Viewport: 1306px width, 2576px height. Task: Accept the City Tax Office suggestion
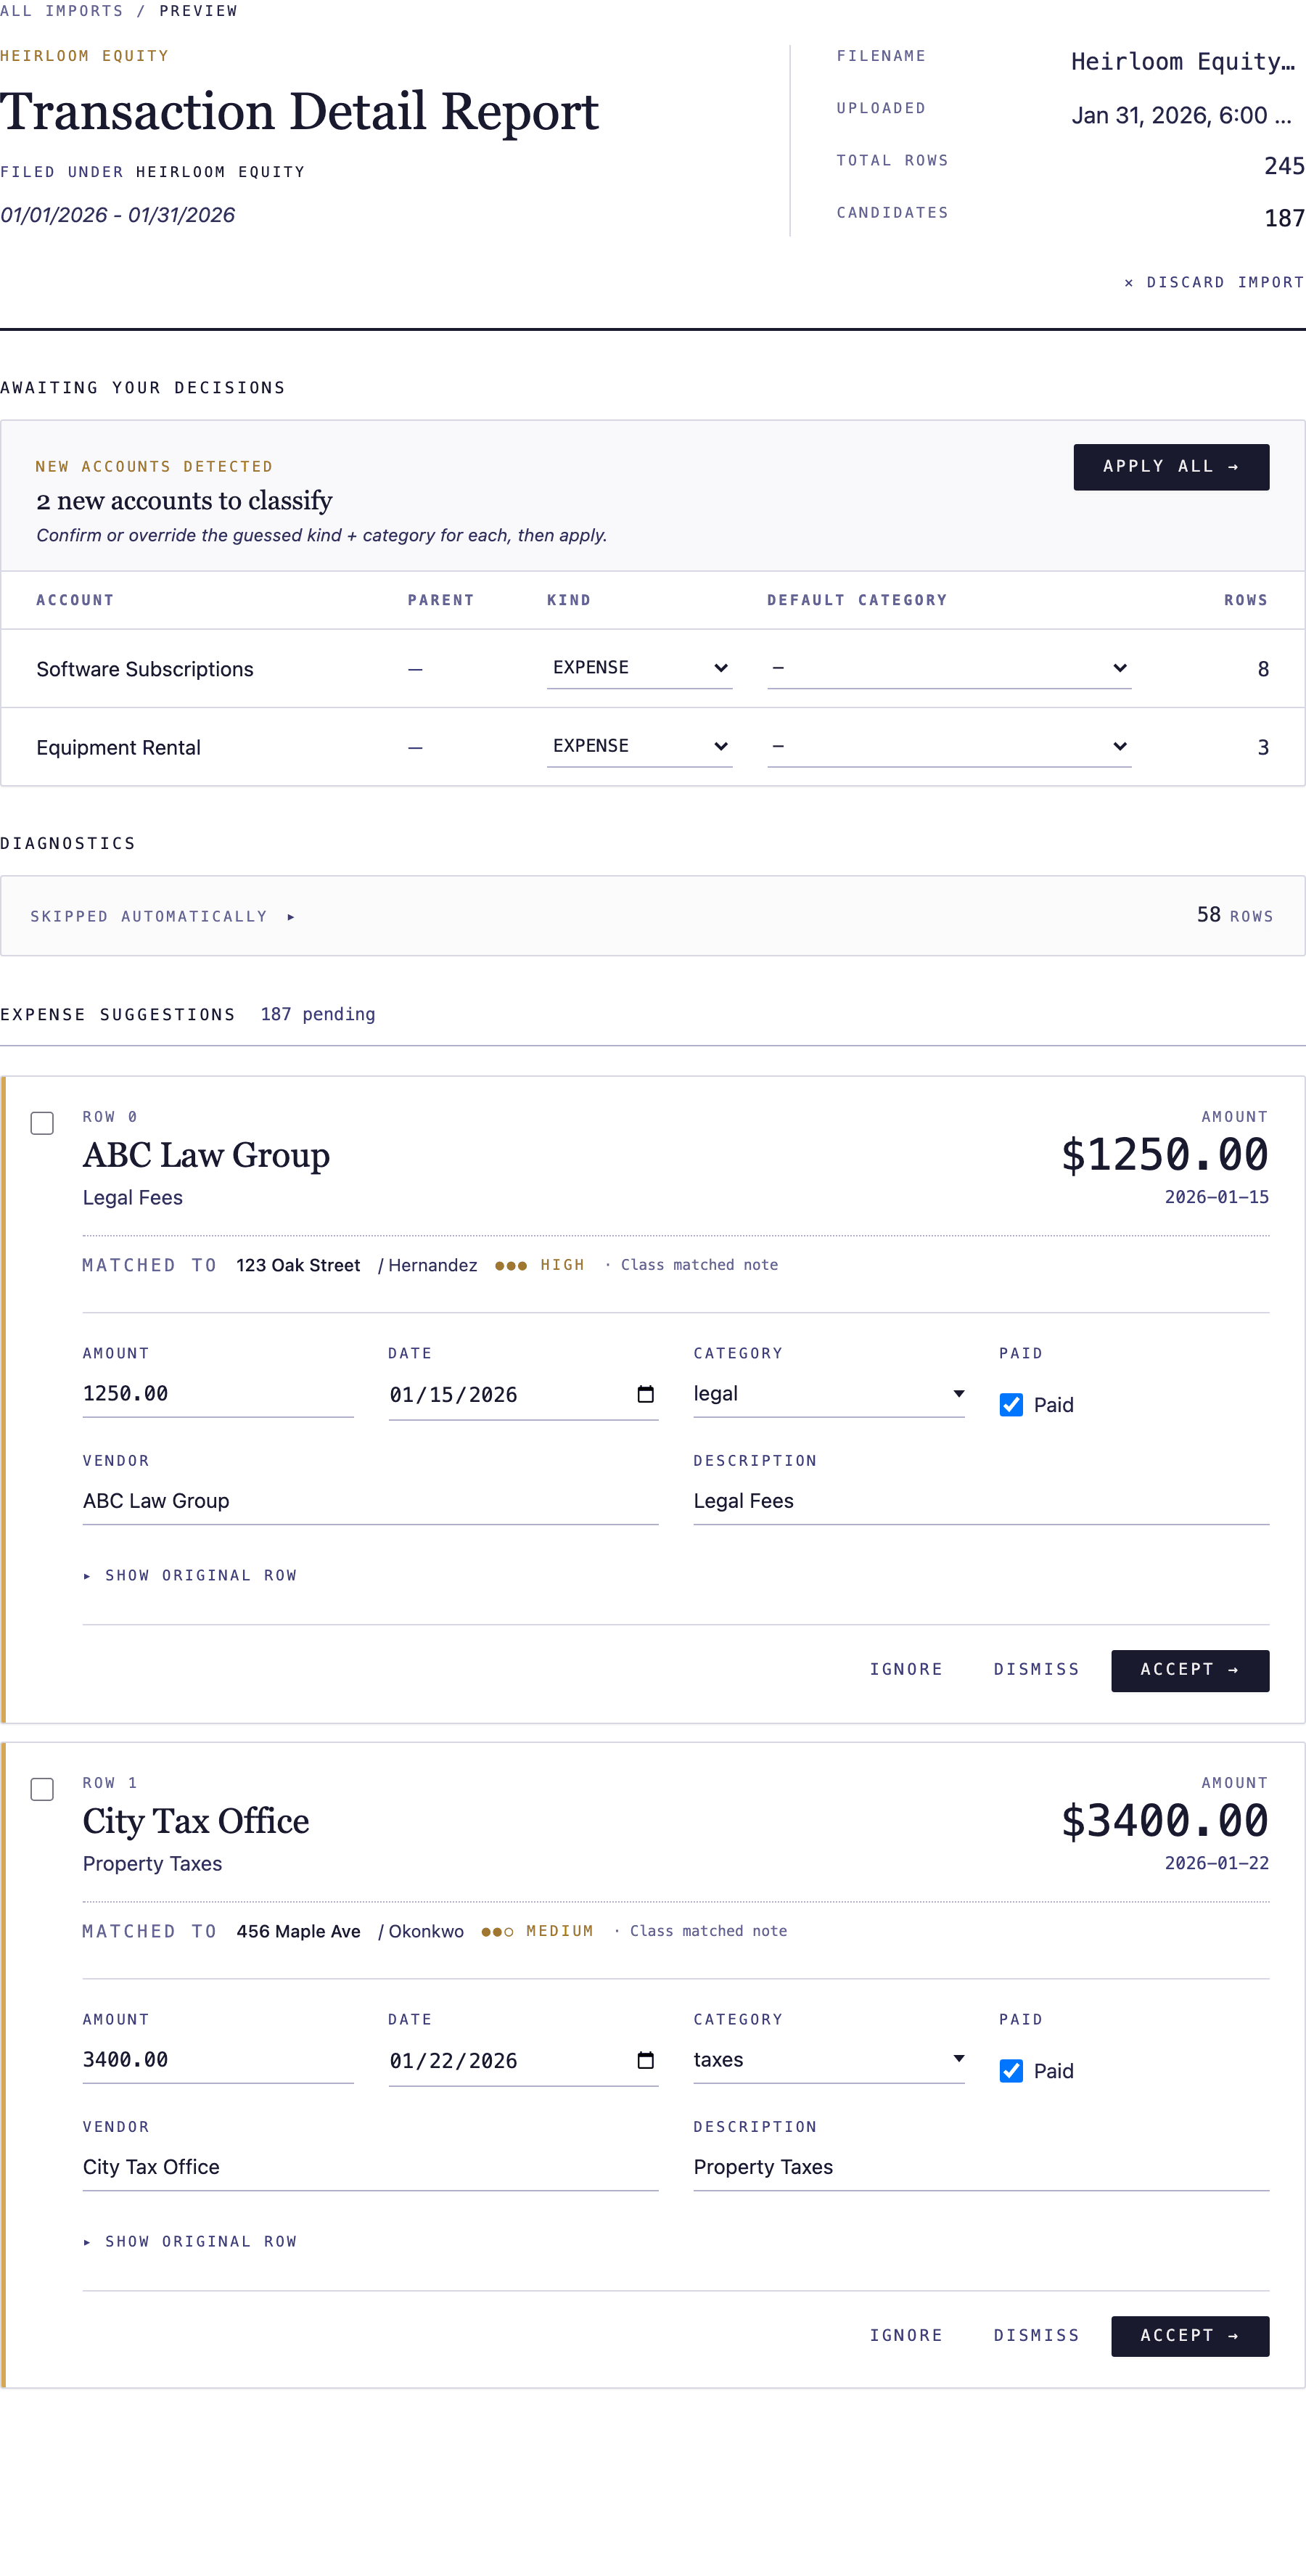click(x=1190, y=2336)
